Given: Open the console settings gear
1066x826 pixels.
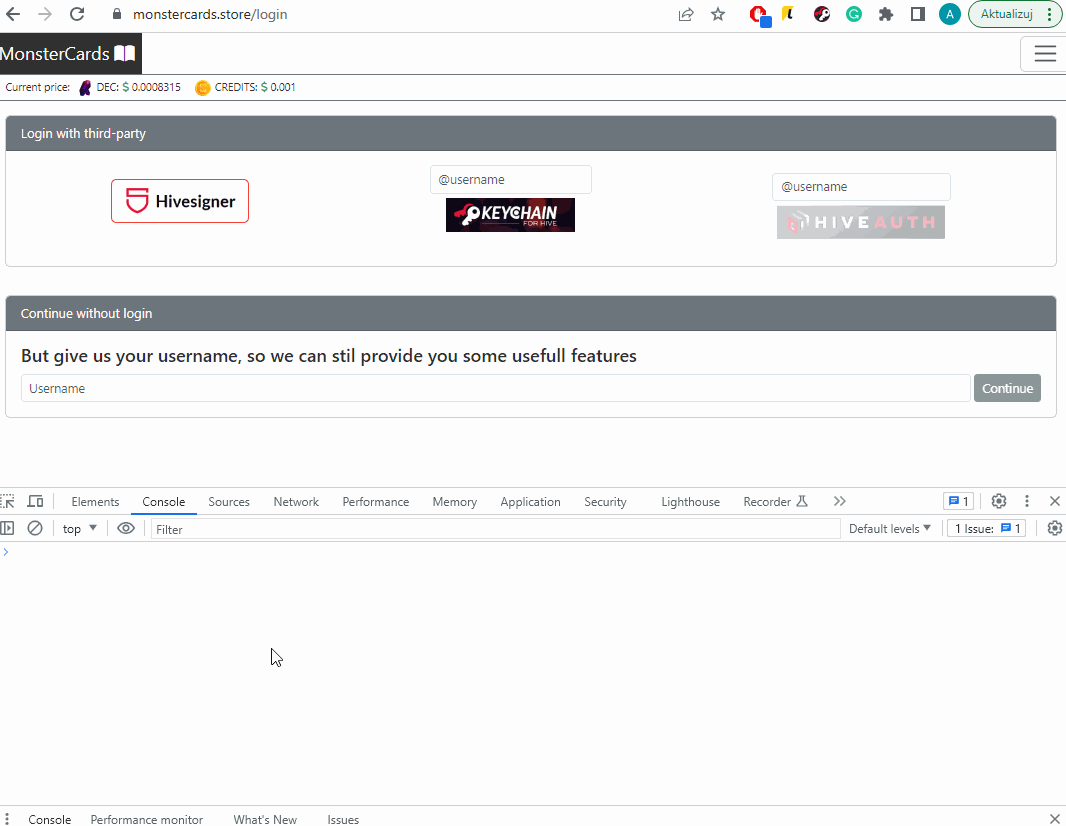Looking at the screenshot, I should coord(1054,528).
